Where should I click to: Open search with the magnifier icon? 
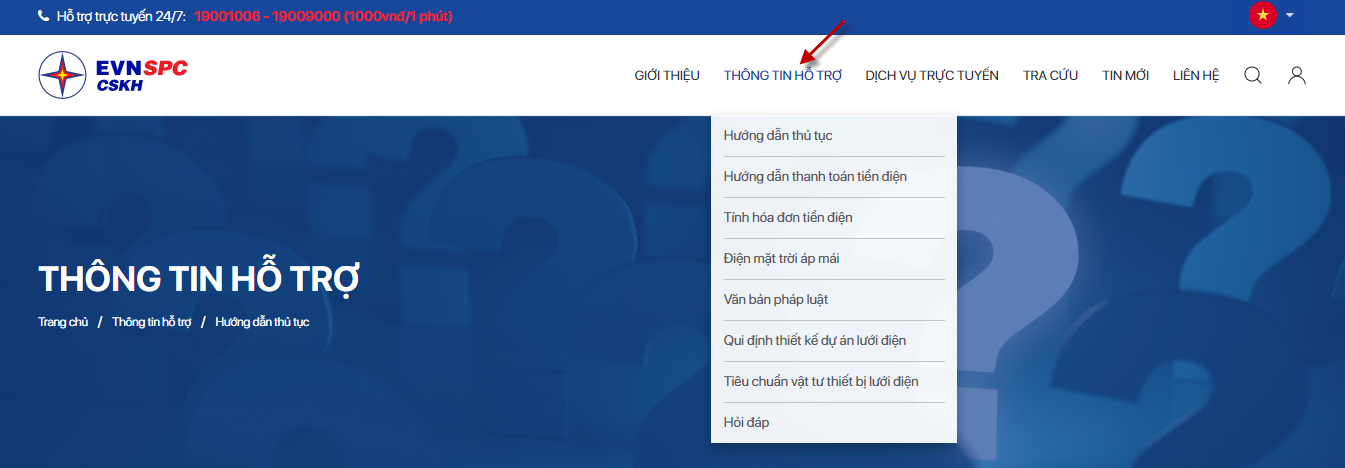pos(1252,75)
